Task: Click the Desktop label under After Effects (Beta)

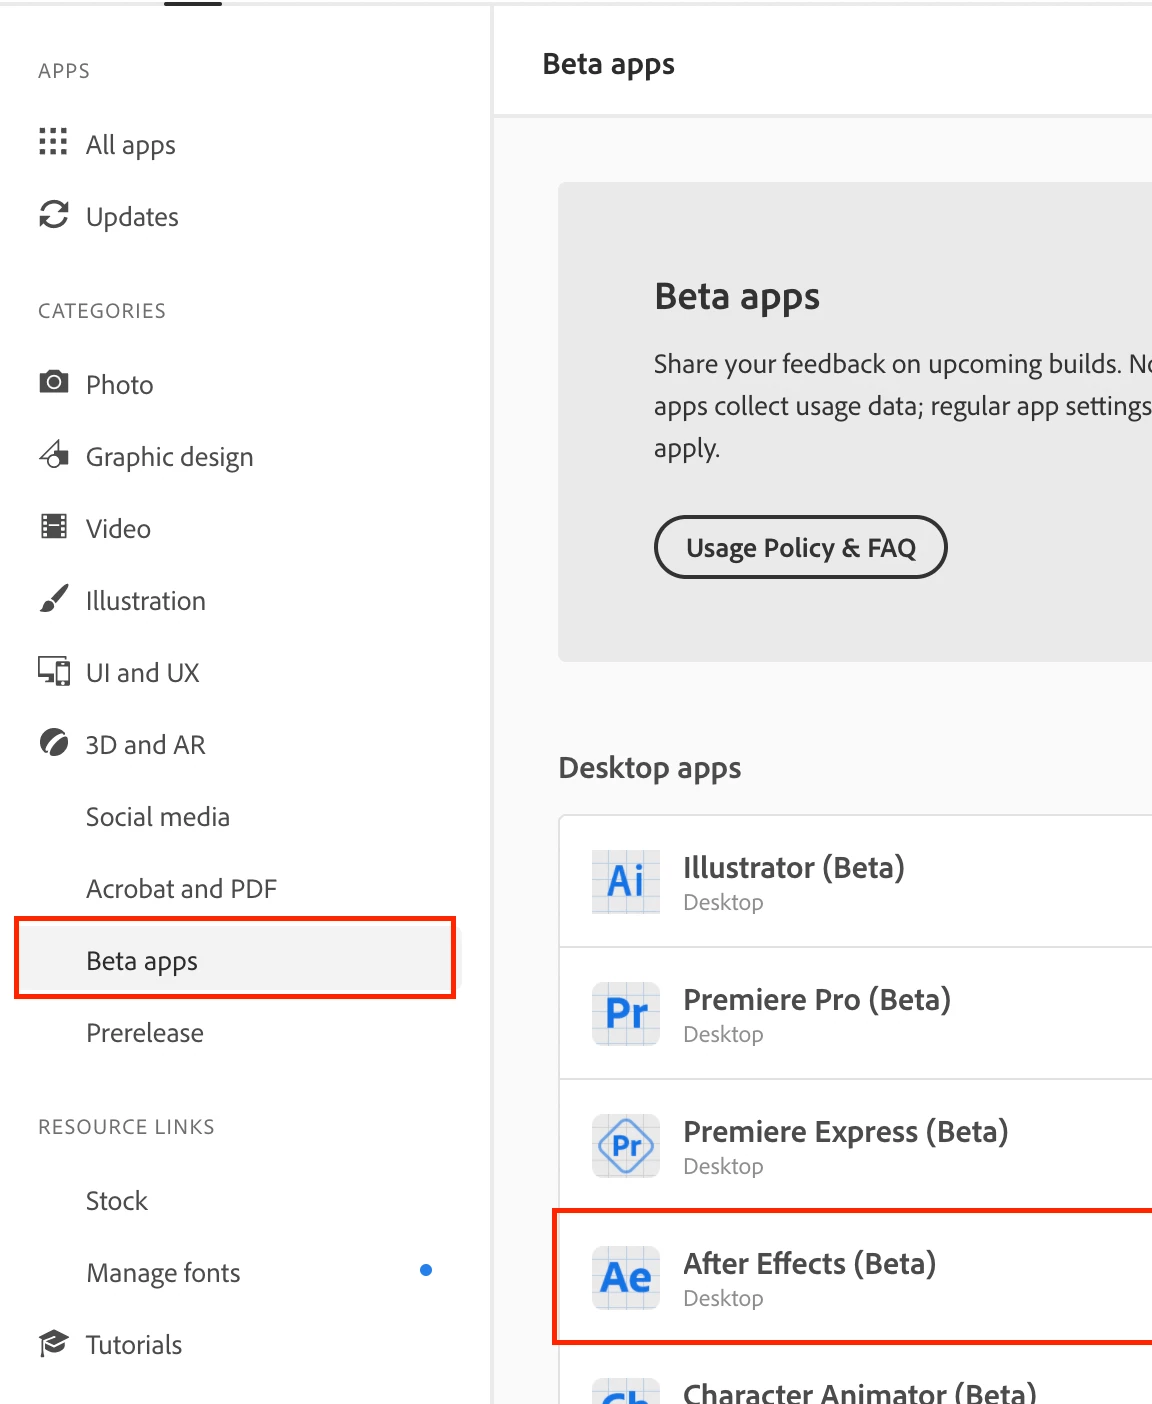Action: point(723,1298)
